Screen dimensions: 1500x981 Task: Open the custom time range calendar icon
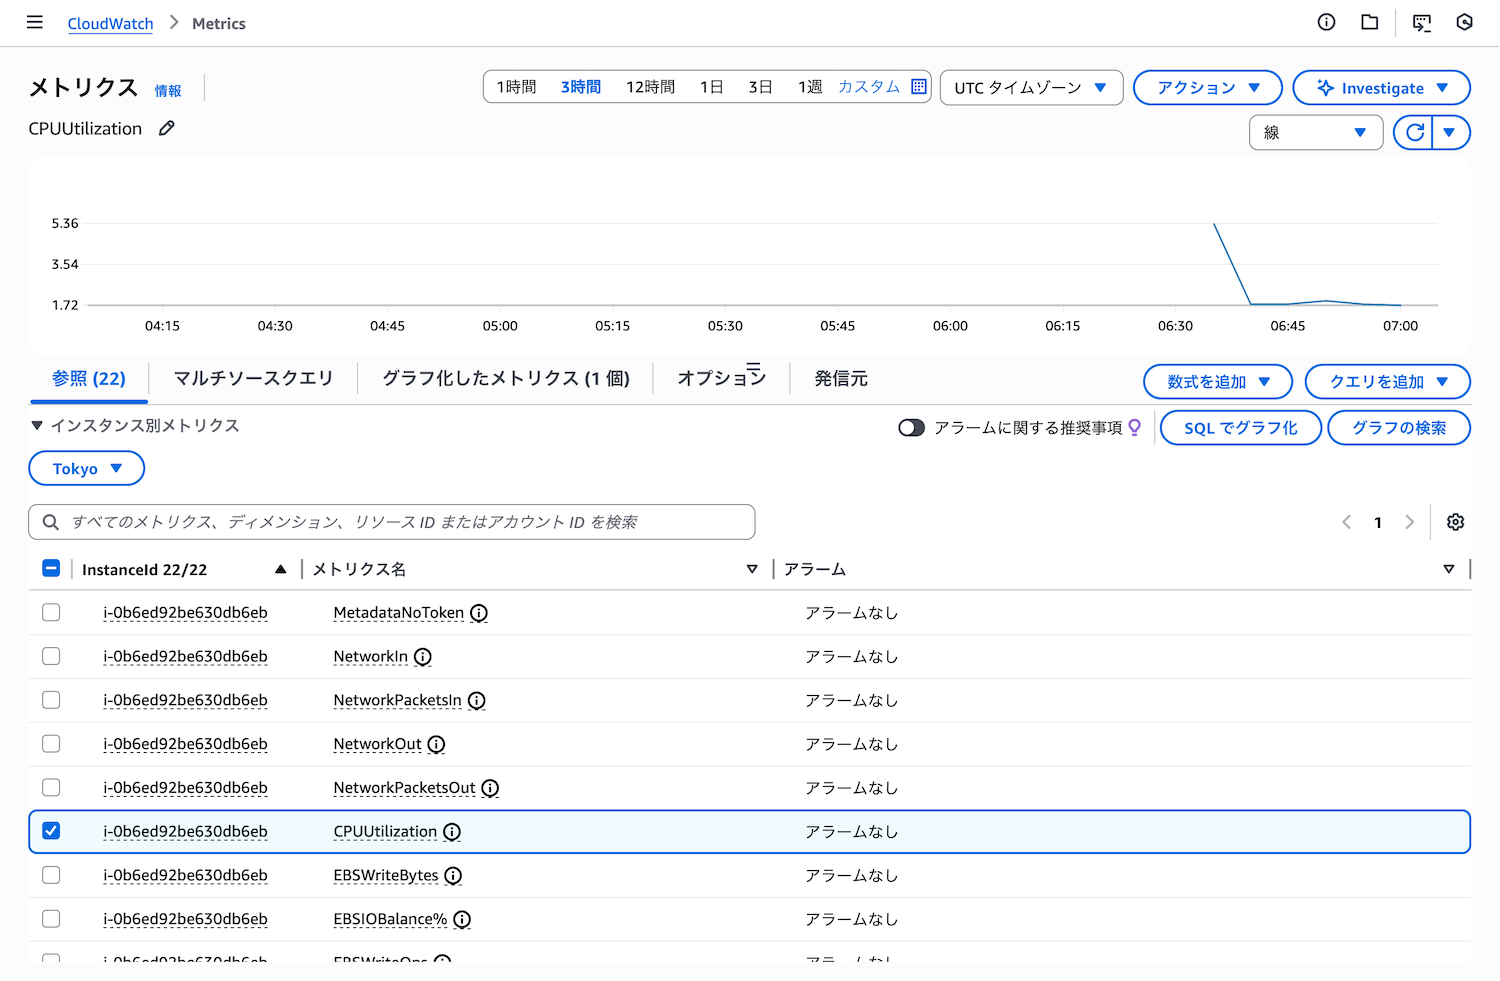[x=919, y=87]
